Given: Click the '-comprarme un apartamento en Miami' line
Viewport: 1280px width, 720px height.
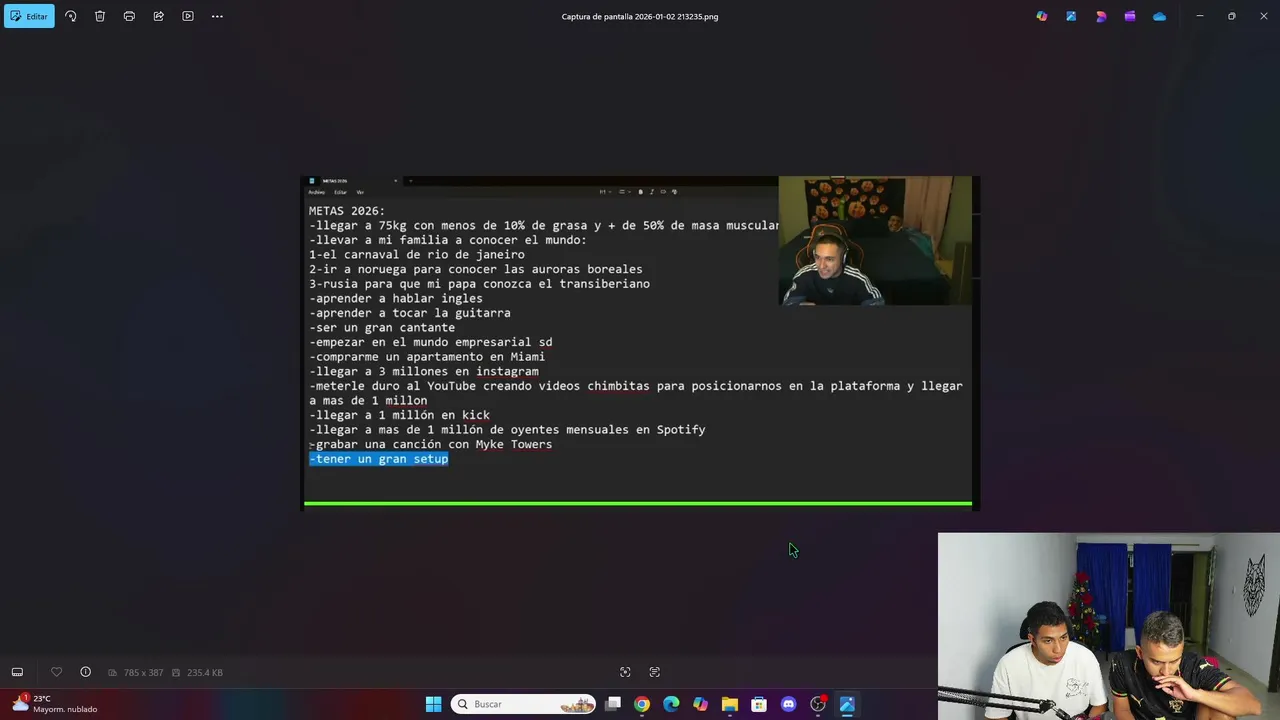Looking at the screenshot, I should coord(427,356).
